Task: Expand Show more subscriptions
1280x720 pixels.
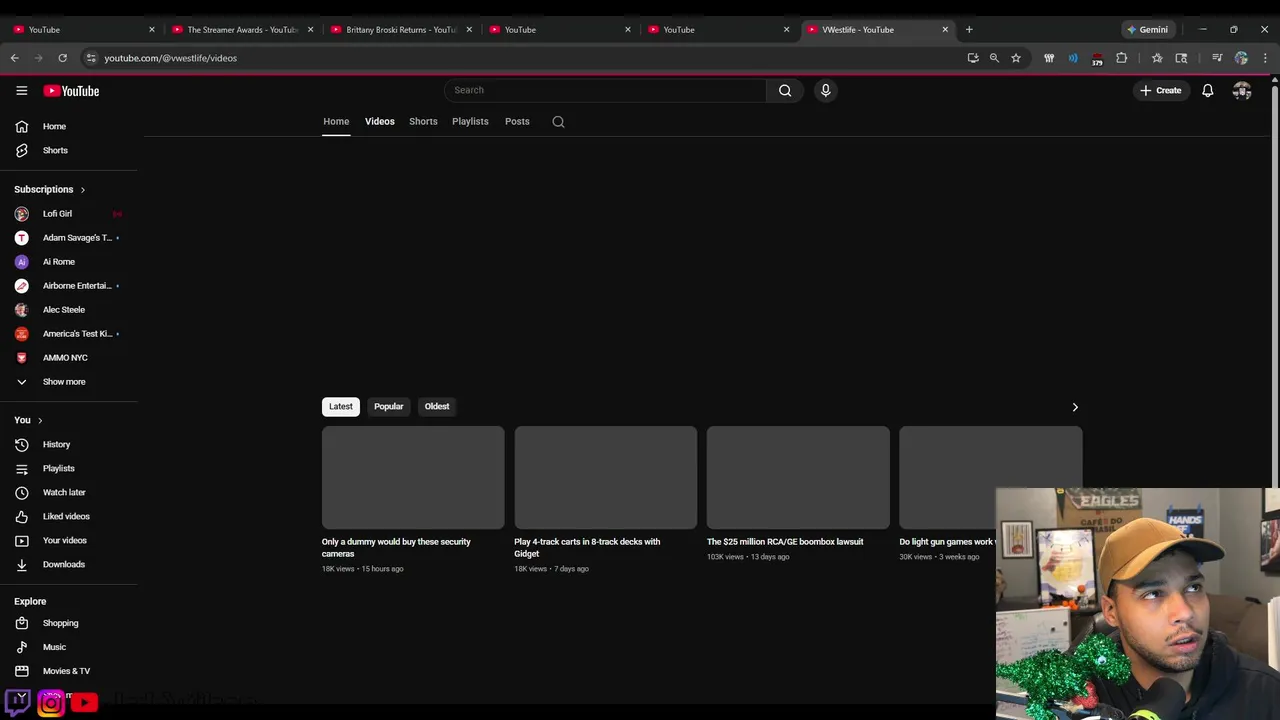Action: pyautogui.click(x=64, y=382)
